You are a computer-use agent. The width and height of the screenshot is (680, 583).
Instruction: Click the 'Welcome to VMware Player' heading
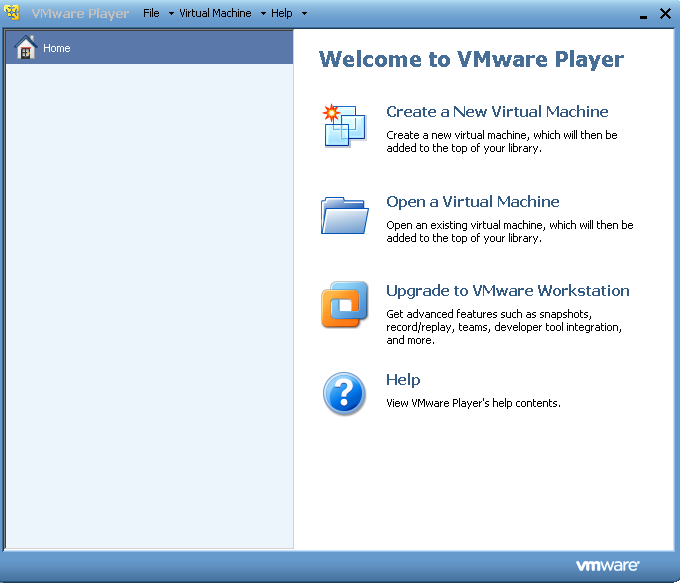[x=471, y=59]
